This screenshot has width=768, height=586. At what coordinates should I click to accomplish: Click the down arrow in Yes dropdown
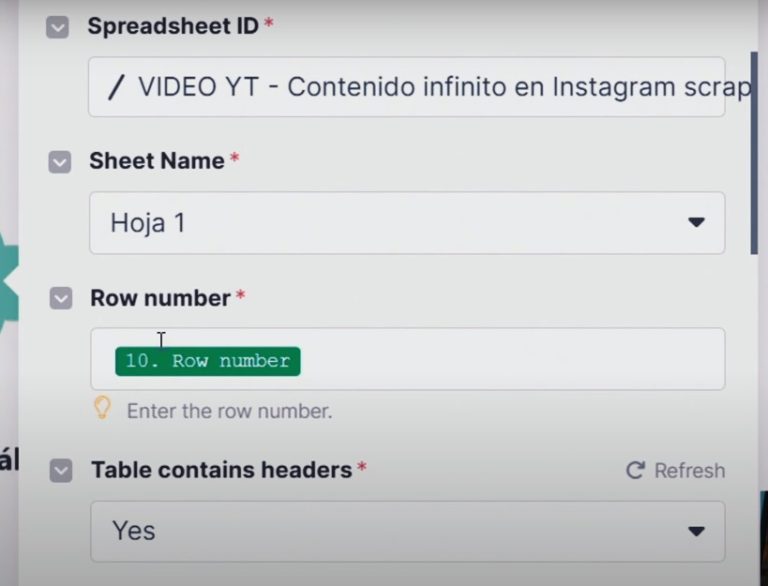point(696,531)
